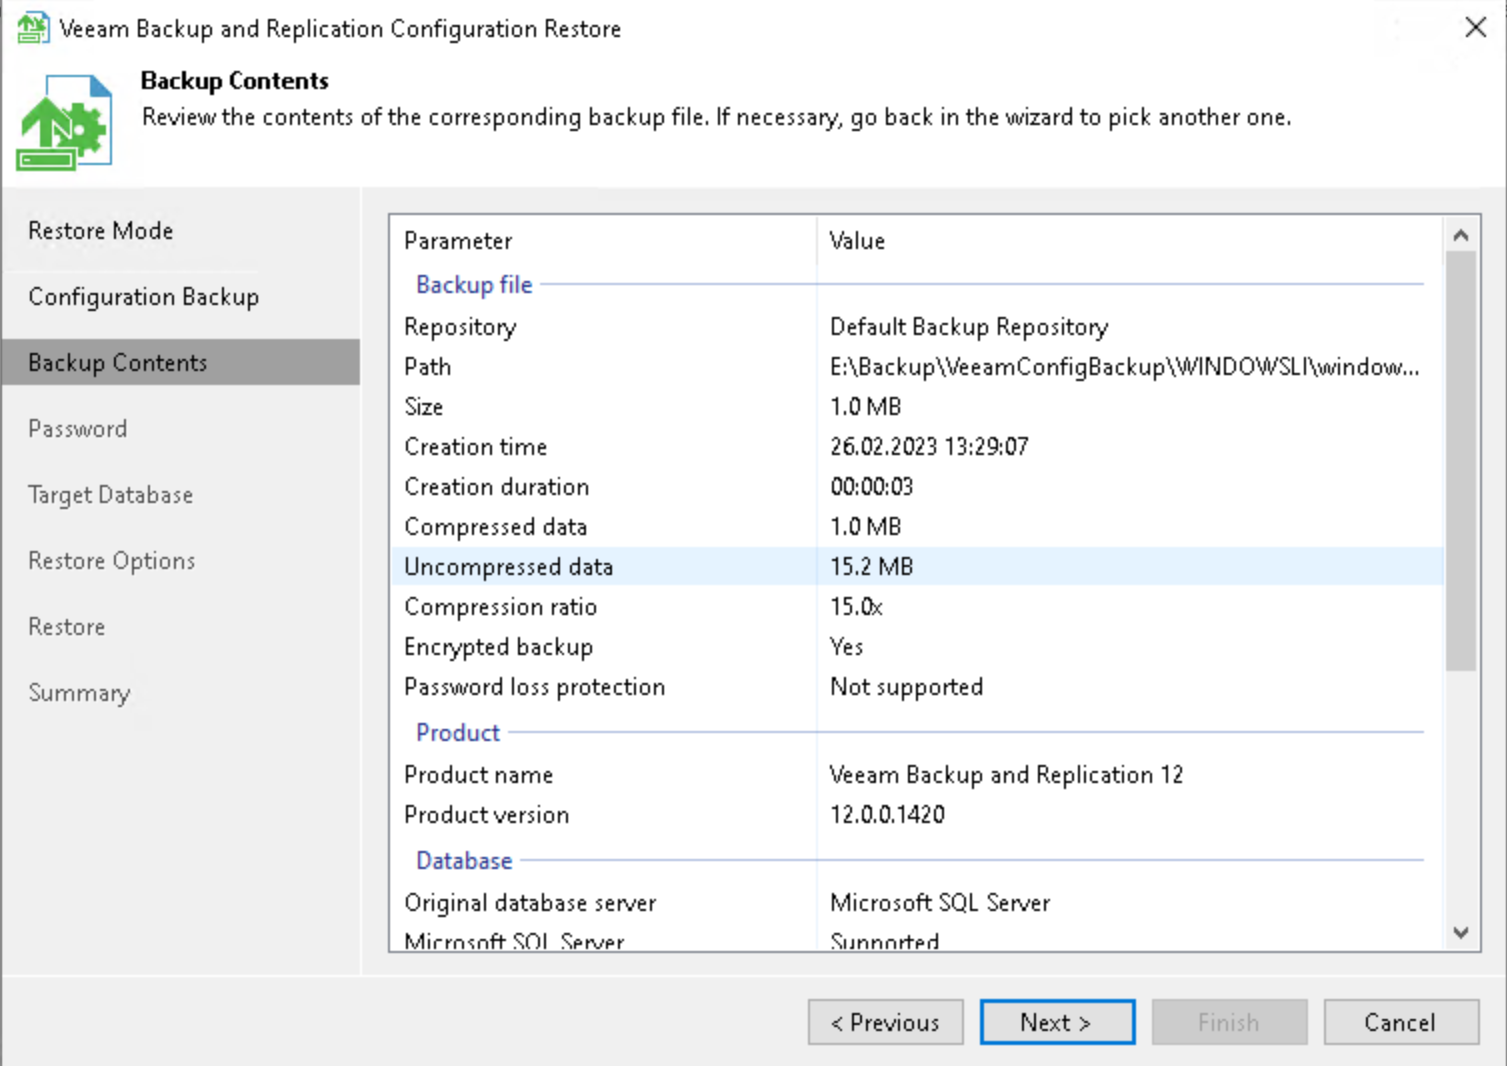
Task: Click the Yes encrypted value
Action: pyautogui.click(x=846, y=647)
